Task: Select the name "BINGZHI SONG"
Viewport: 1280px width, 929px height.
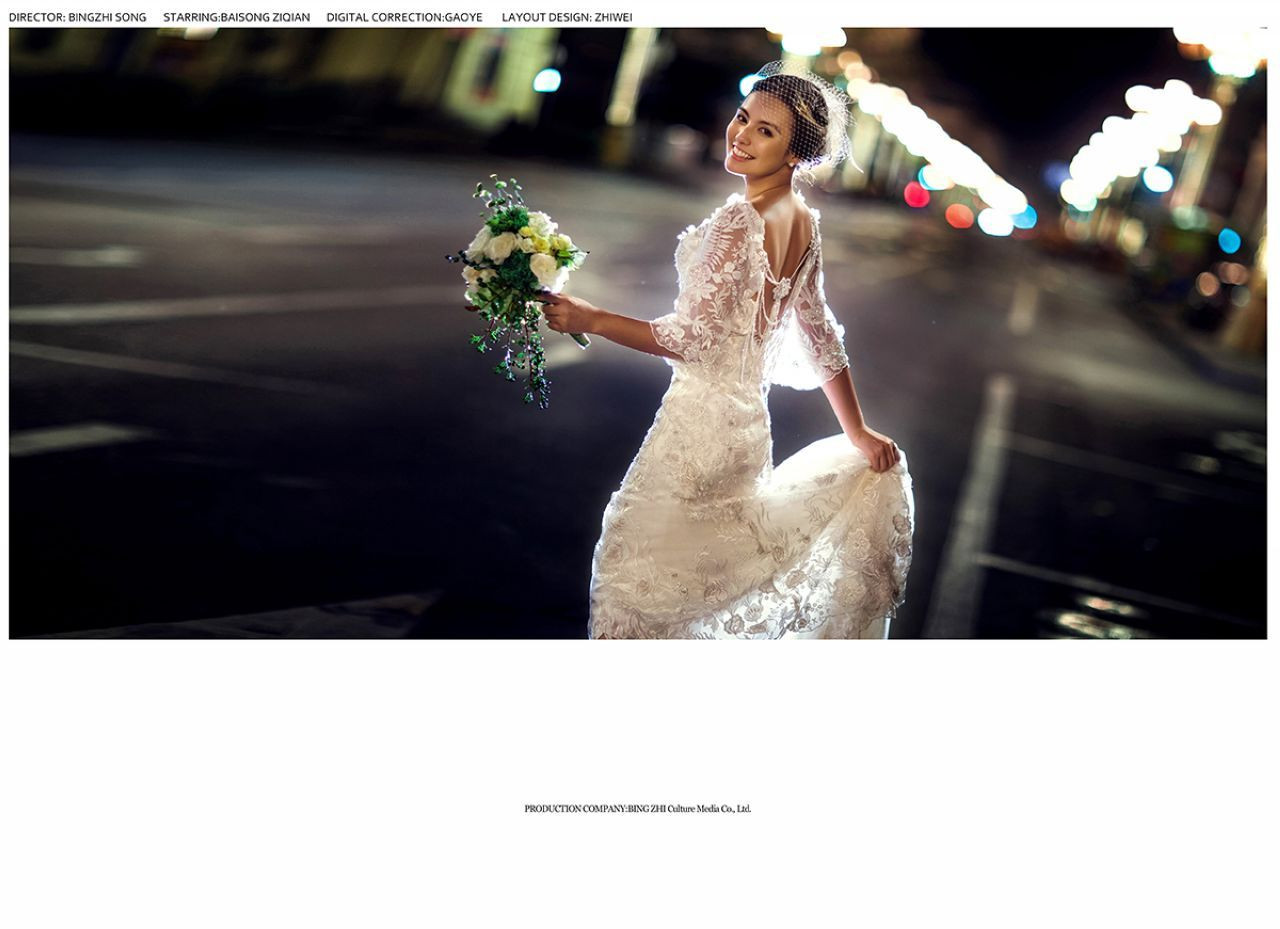Action: click(107, 17)
